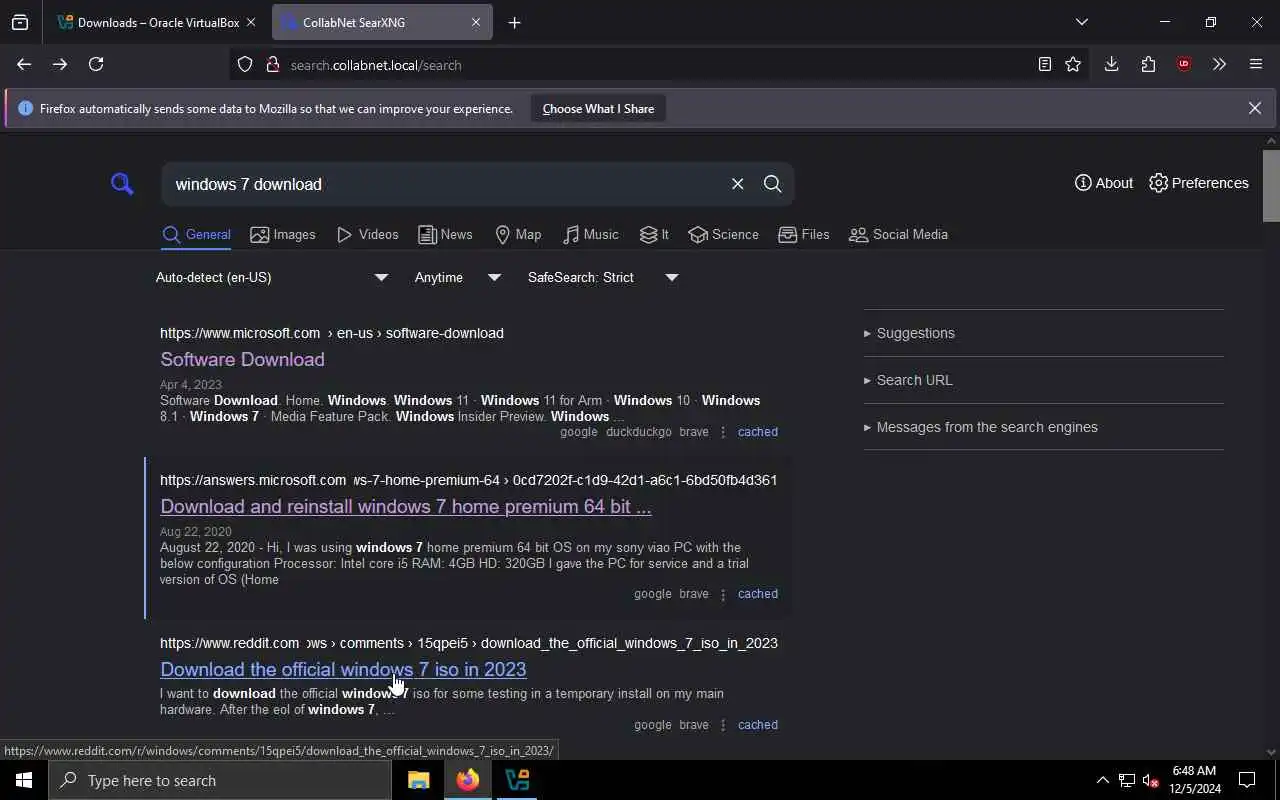This screenshot has height=800, width=1280.
Task: Open tracking protection shield icon
Action: 245,65
